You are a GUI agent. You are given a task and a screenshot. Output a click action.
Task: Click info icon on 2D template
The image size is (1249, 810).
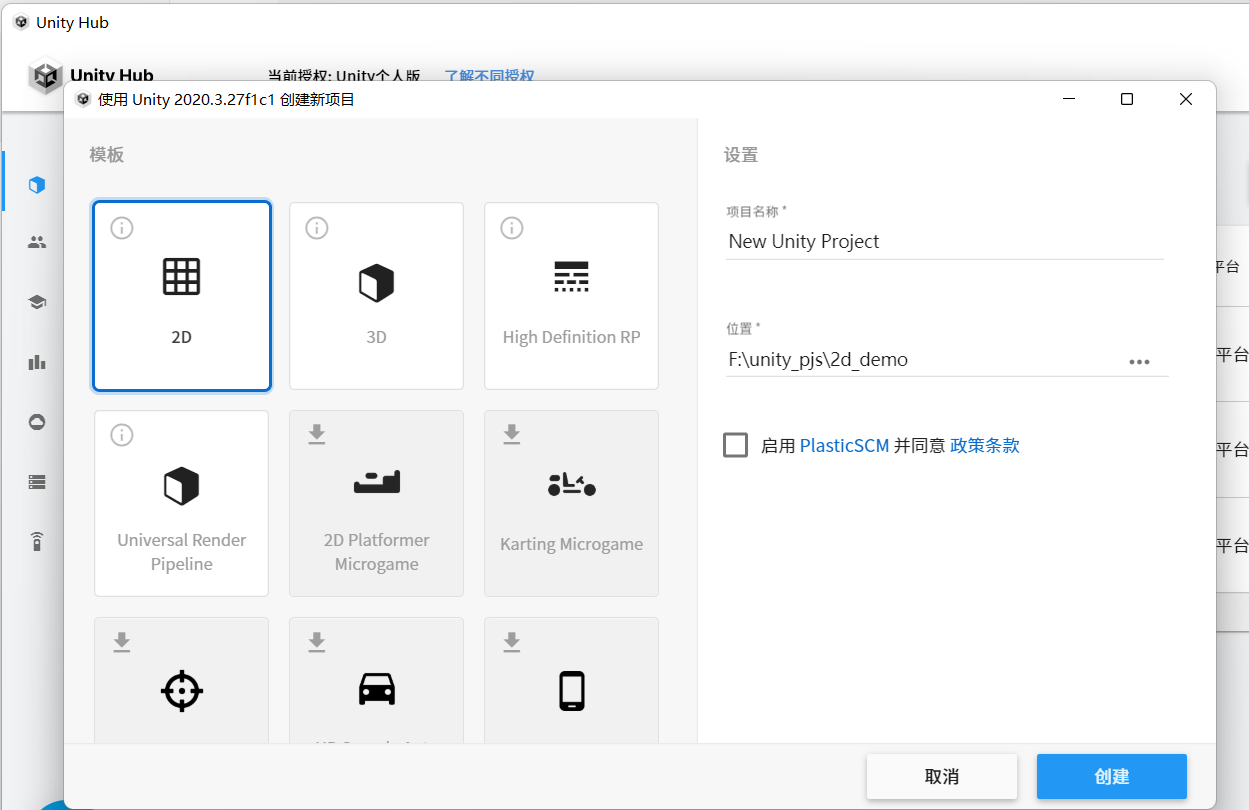coord(122,228)
